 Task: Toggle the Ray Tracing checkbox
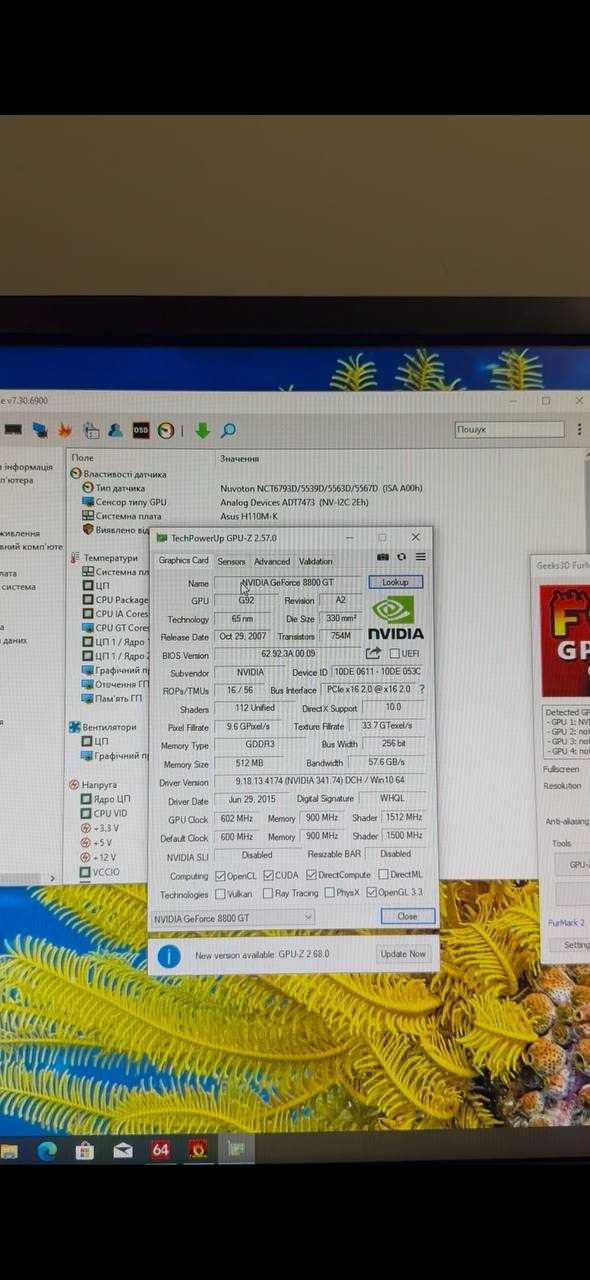(268, 894)
